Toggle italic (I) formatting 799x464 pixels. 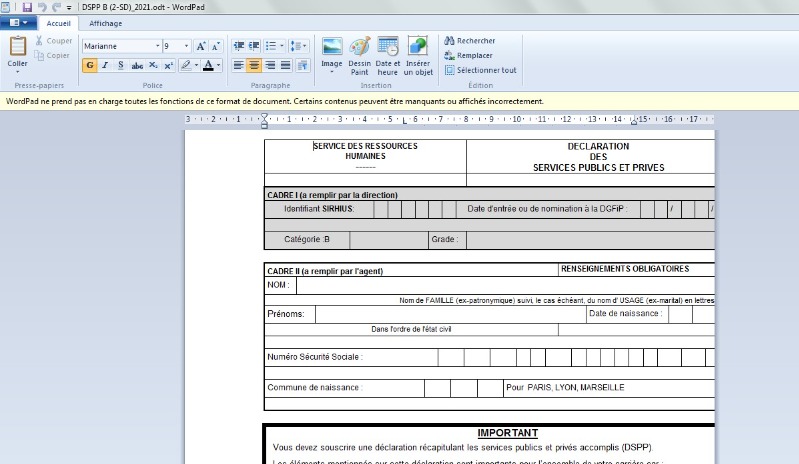coord(105,65)
